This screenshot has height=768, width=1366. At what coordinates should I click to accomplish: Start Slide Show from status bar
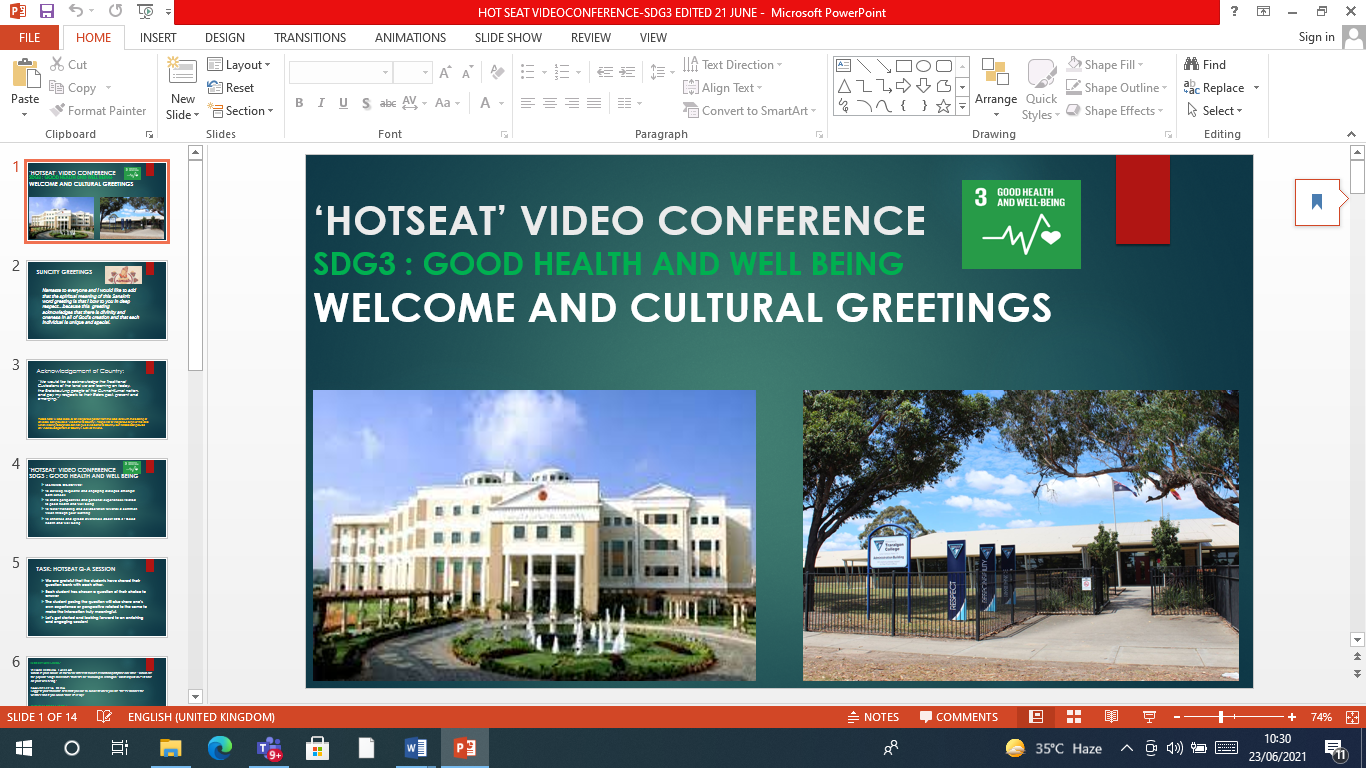1149,717
